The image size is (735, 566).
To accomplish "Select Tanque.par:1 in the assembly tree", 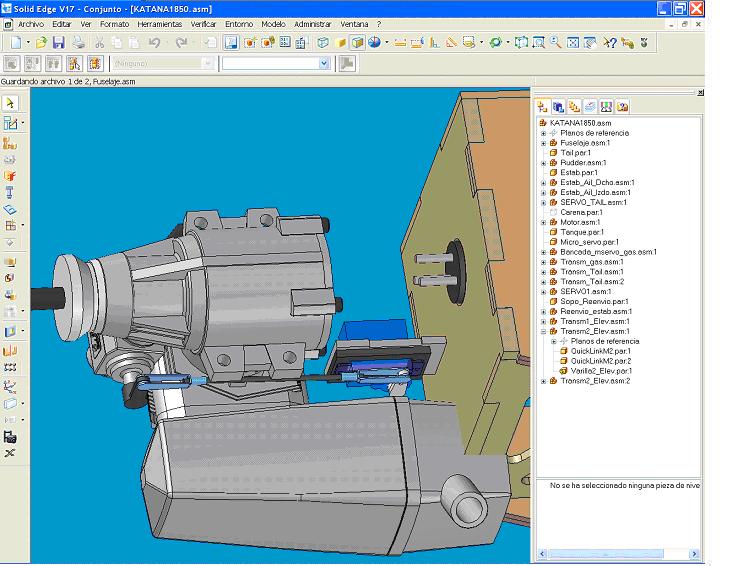I will point(580,232).
